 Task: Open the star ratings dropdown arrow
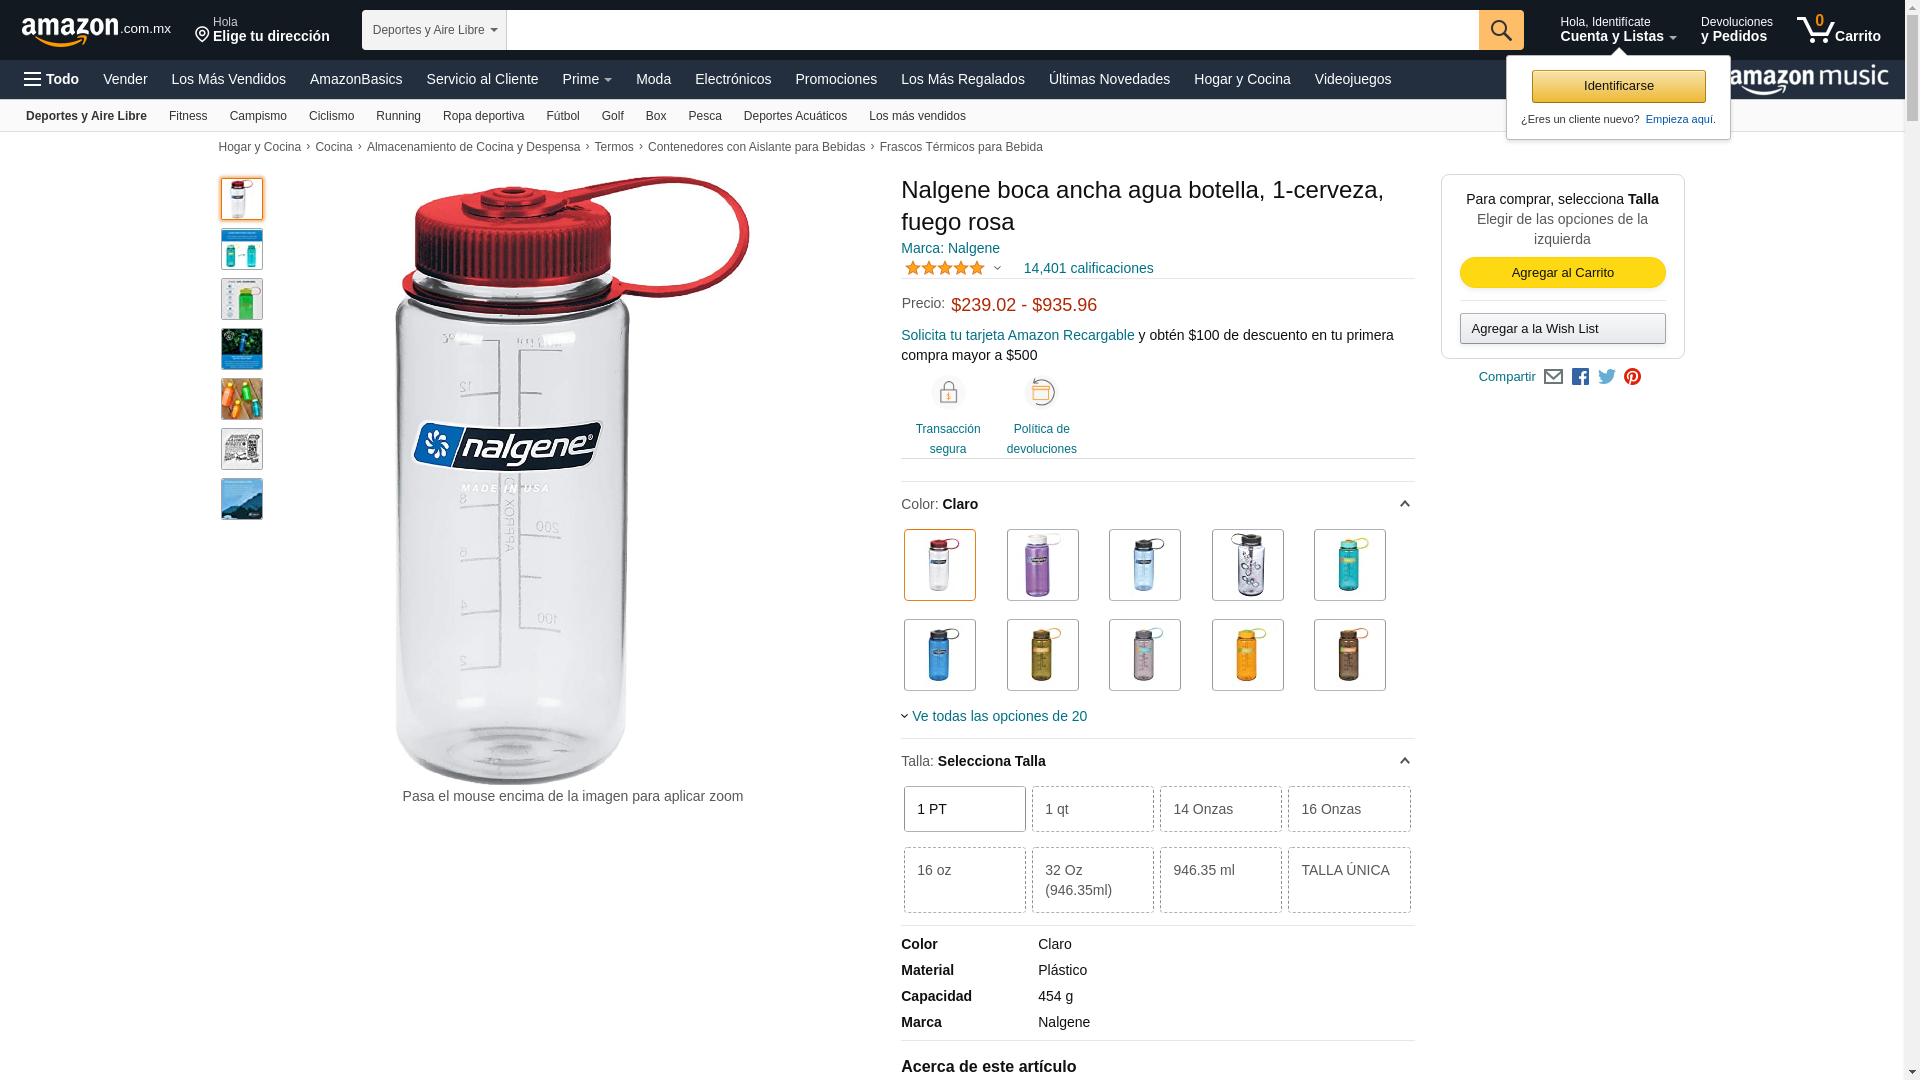[x=997, y=268]
